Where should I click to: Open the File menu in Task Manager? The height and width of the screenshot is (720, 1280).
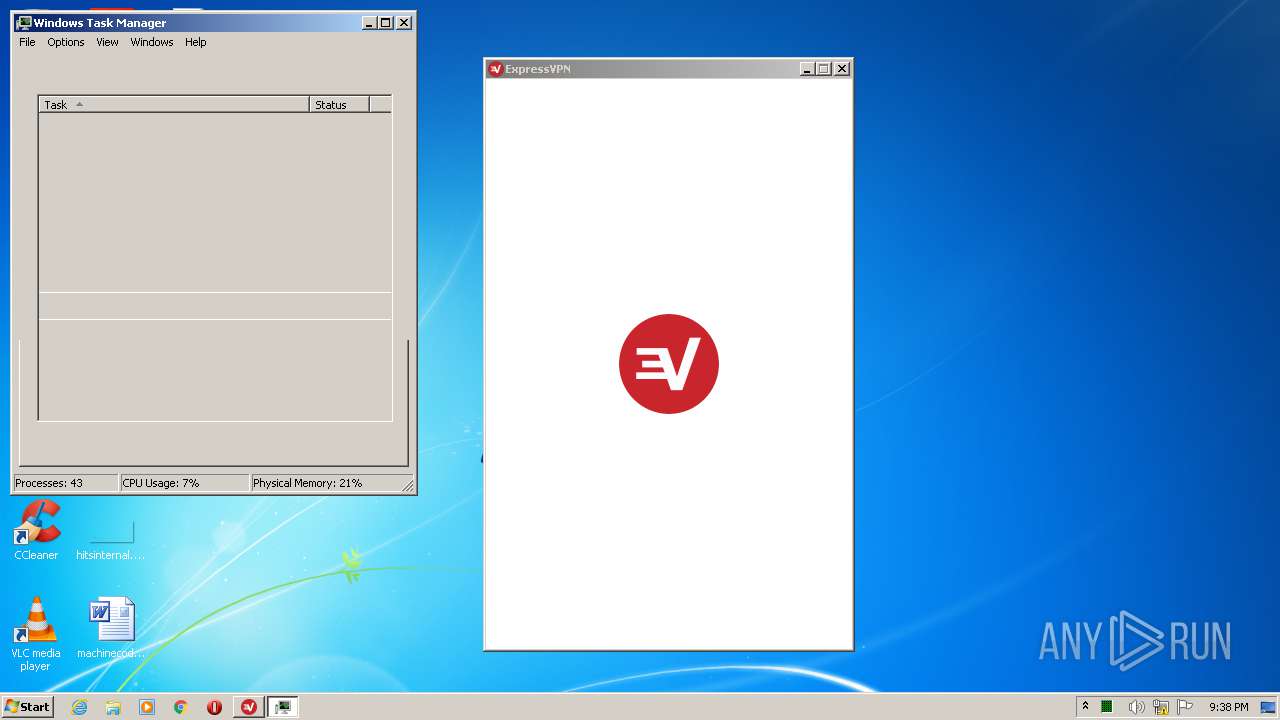27,42
